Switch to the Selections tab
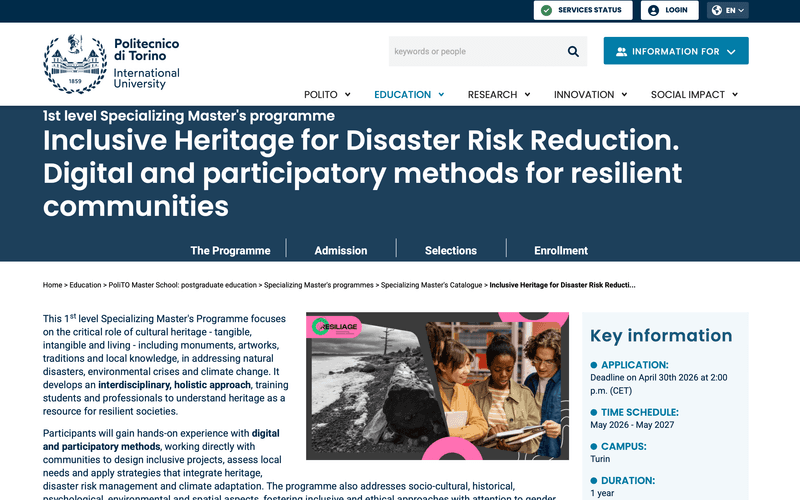Screen dimensions: 800x500 tap(450, 250)
